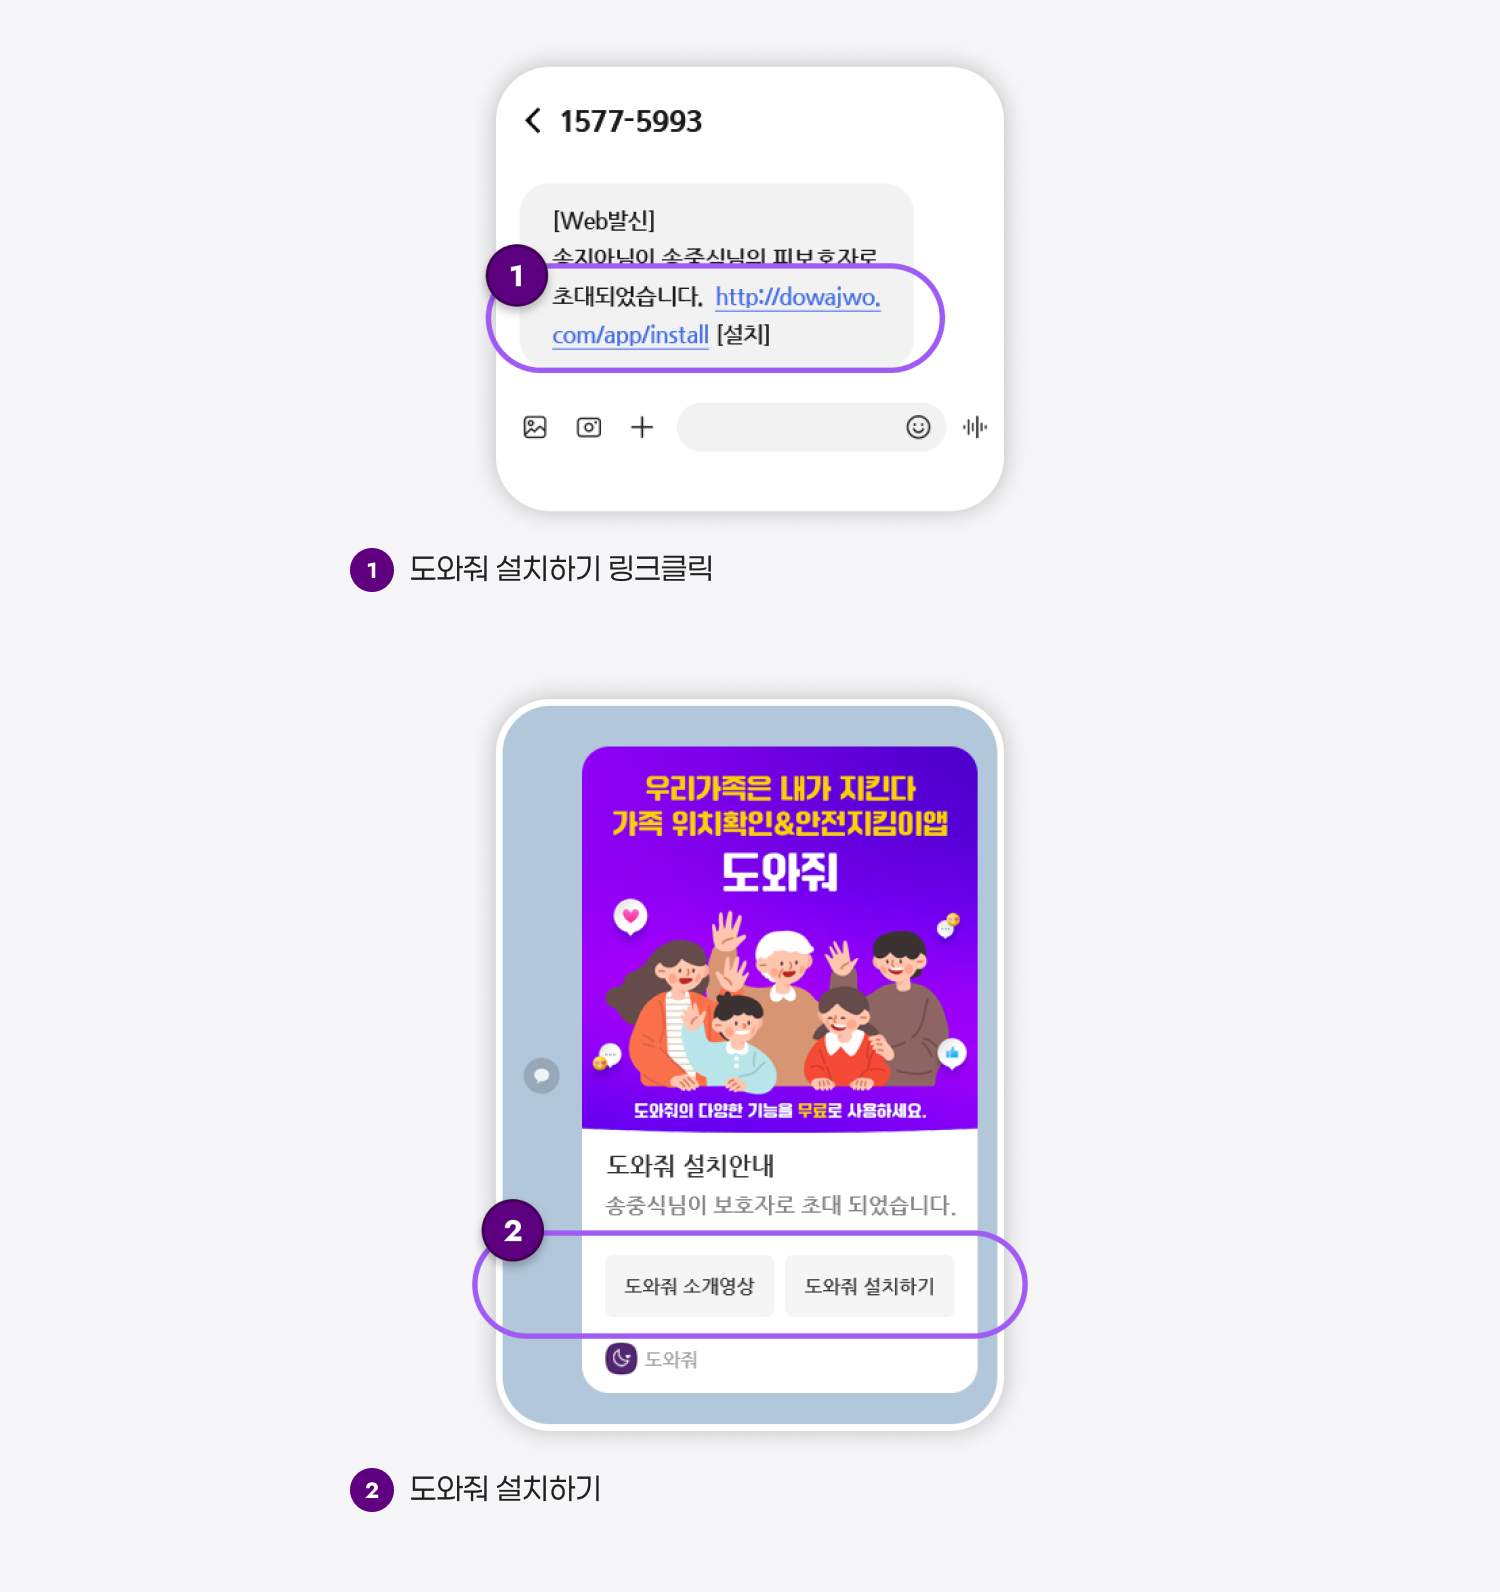Tap the 도와줘 moon app logo
The width and height of the screenshot is (1500, 1592).
pos(621,1358)
